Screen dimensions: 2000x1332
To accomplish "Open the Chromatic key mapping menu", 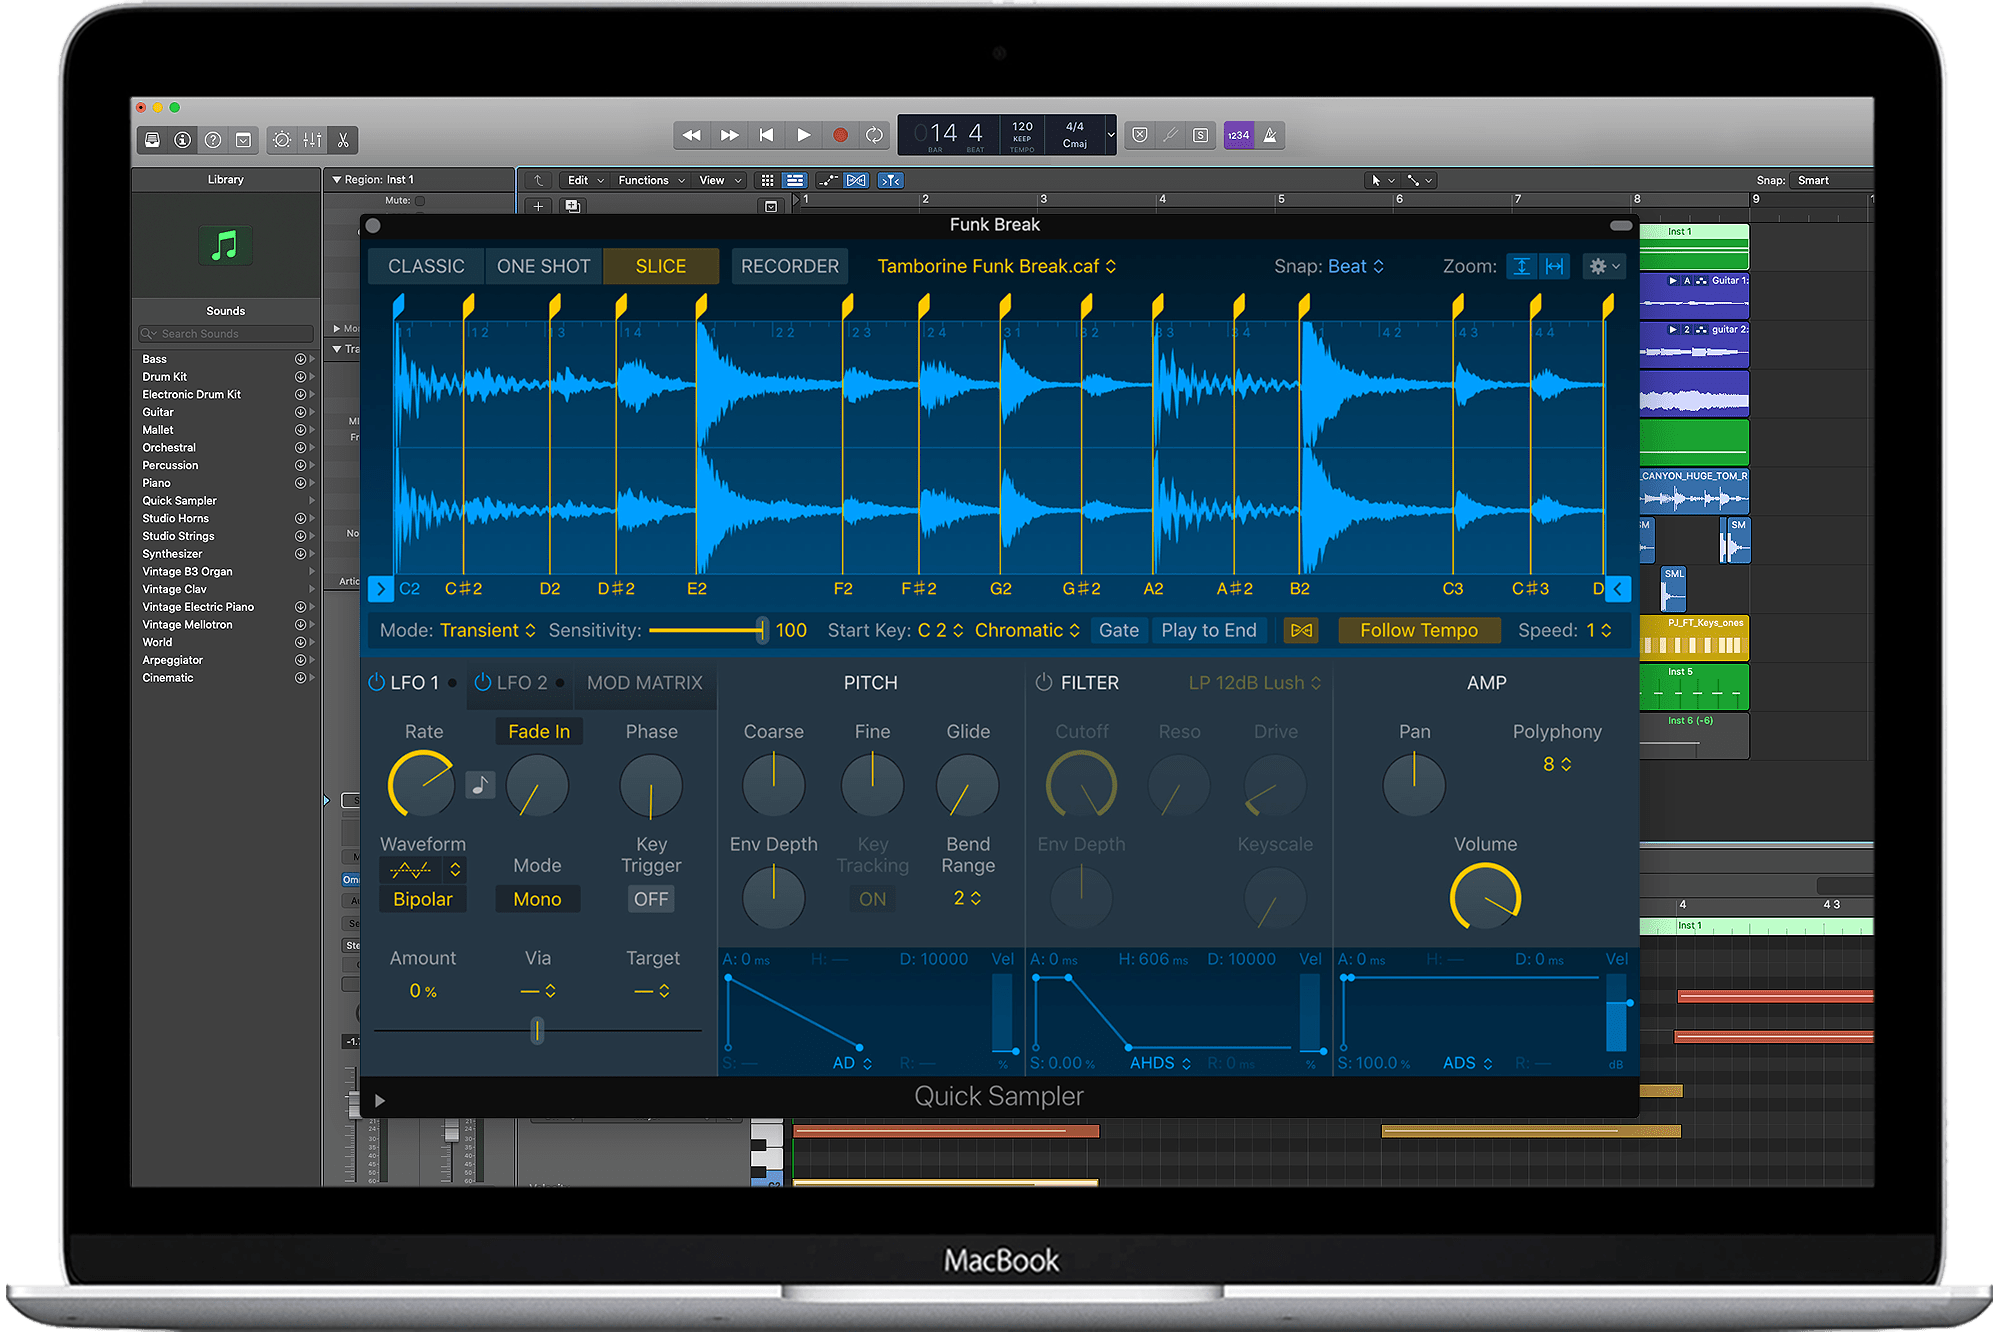I will pos(1027,630).
